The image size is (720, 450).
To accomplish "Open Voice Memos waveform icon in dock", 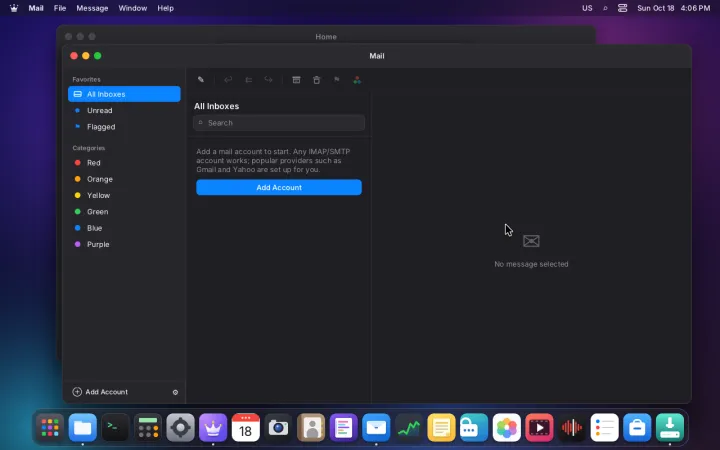I will (x=572, y=428).
